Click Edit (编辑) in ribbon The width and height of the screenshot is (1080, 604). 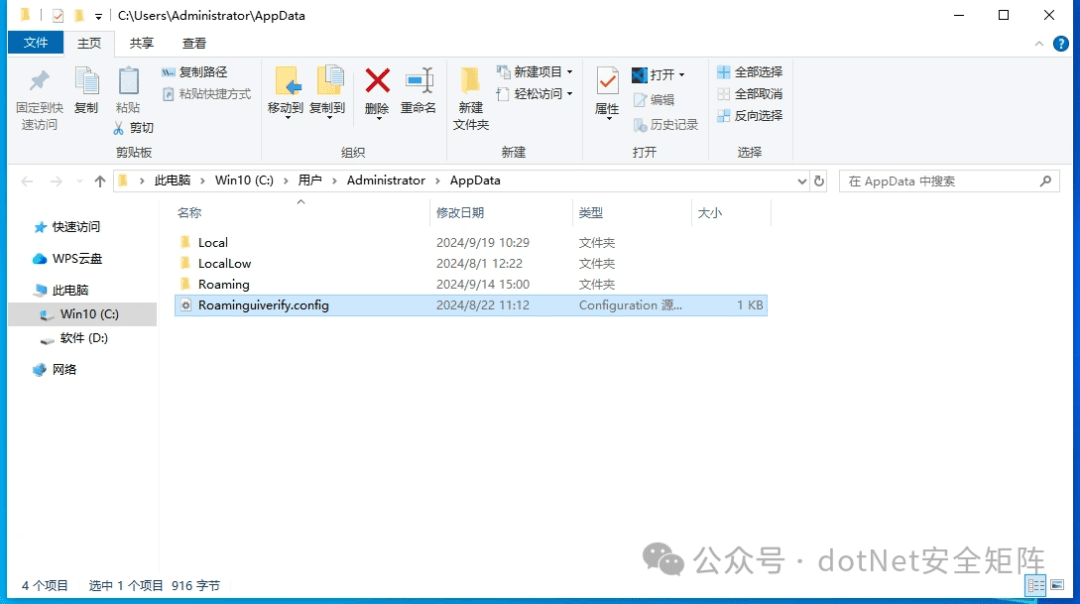[x=654, y=100]
